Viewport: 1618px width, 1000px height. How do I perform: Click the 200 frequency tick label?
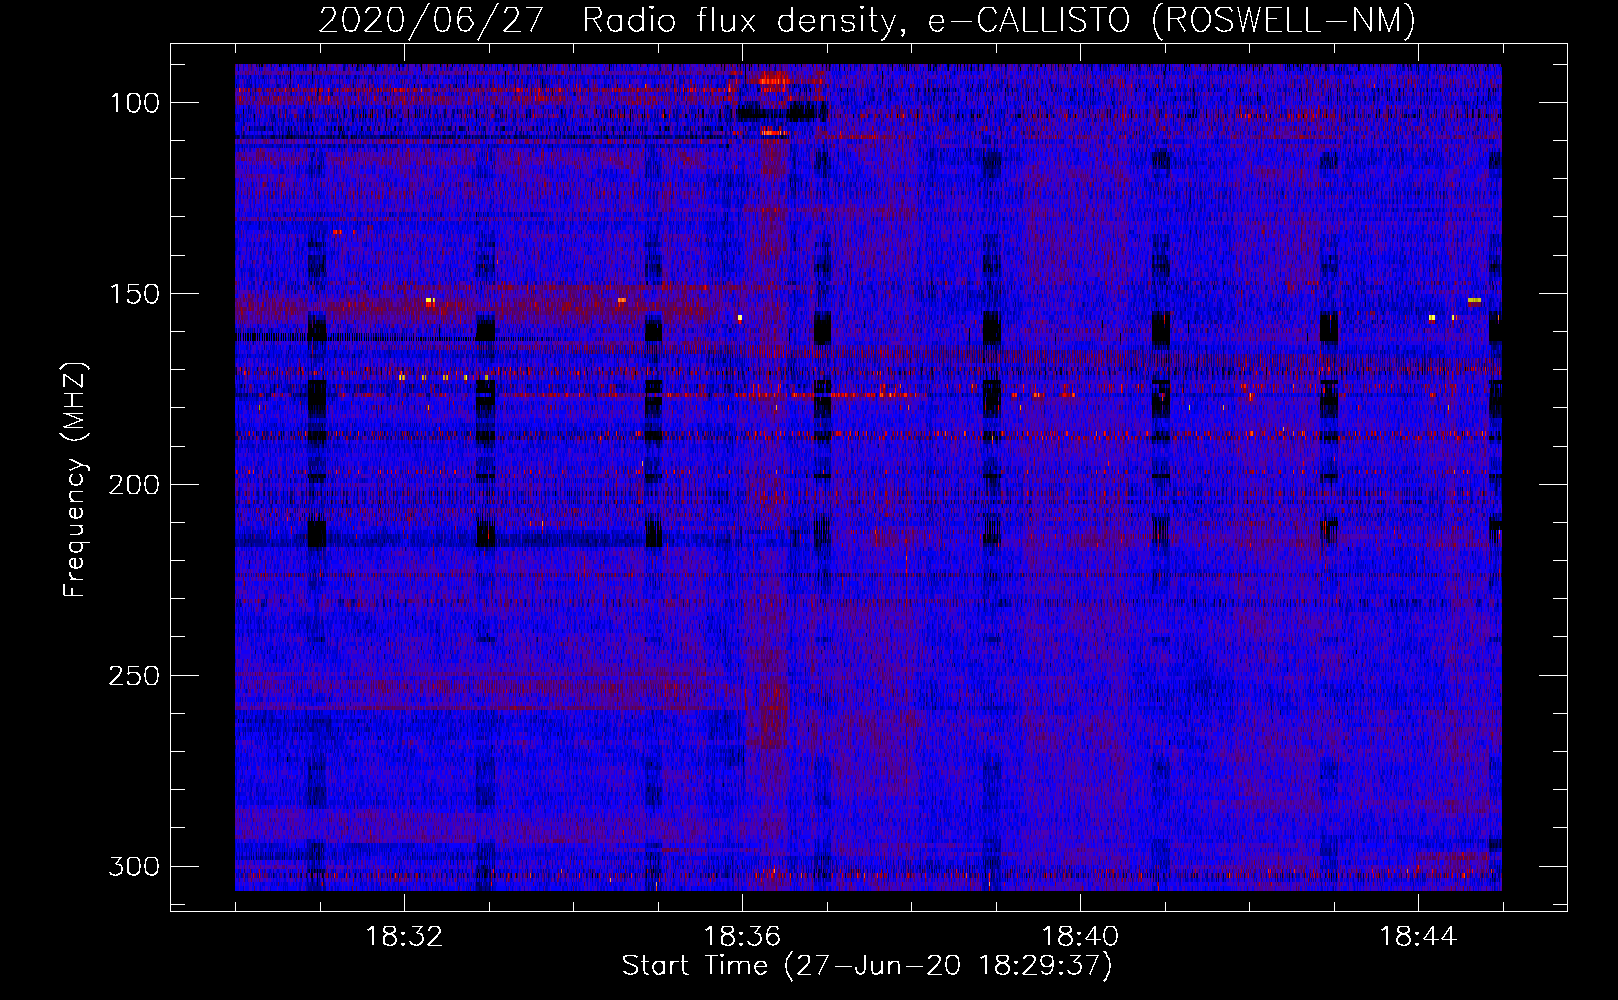click(134, 485)
